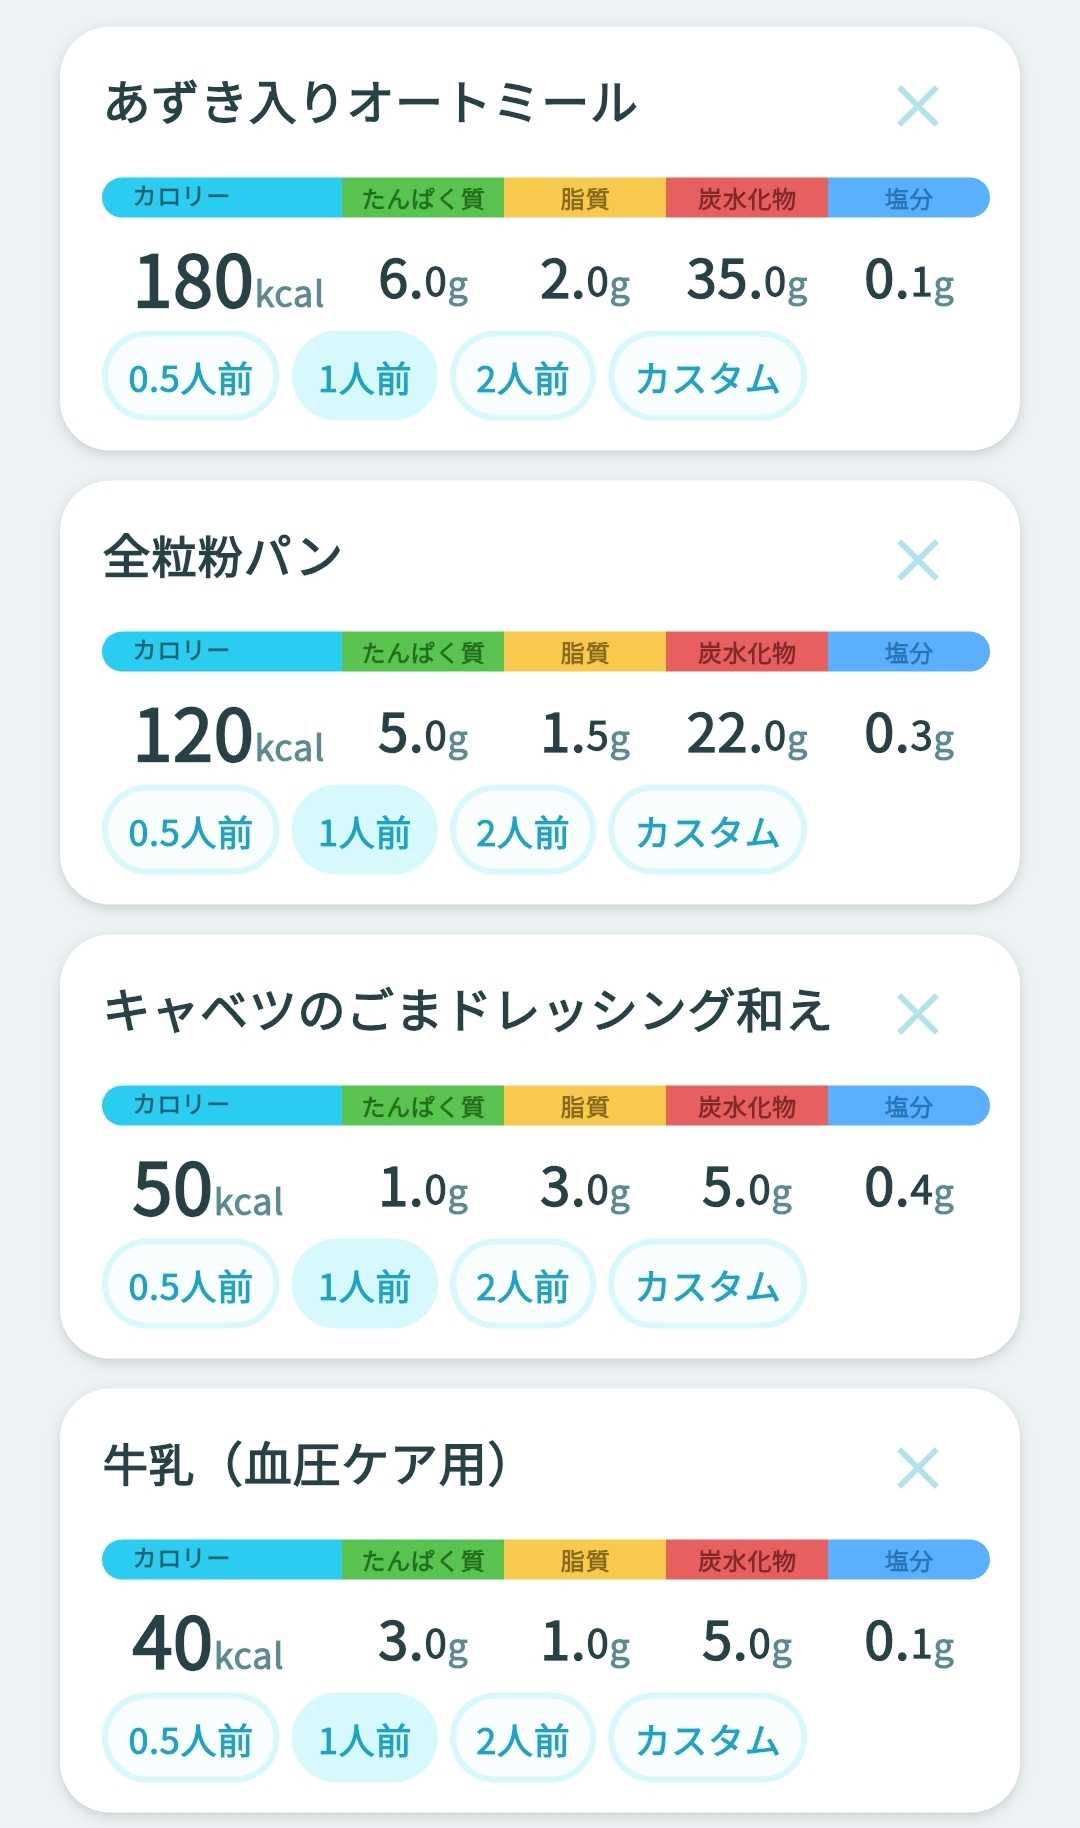Set キャベツのごまドレッシング和え to 2人前
Image resolution: width=1080 pixels, height=1828 pixels.
pyautogui.click(x=522, y=1284)
